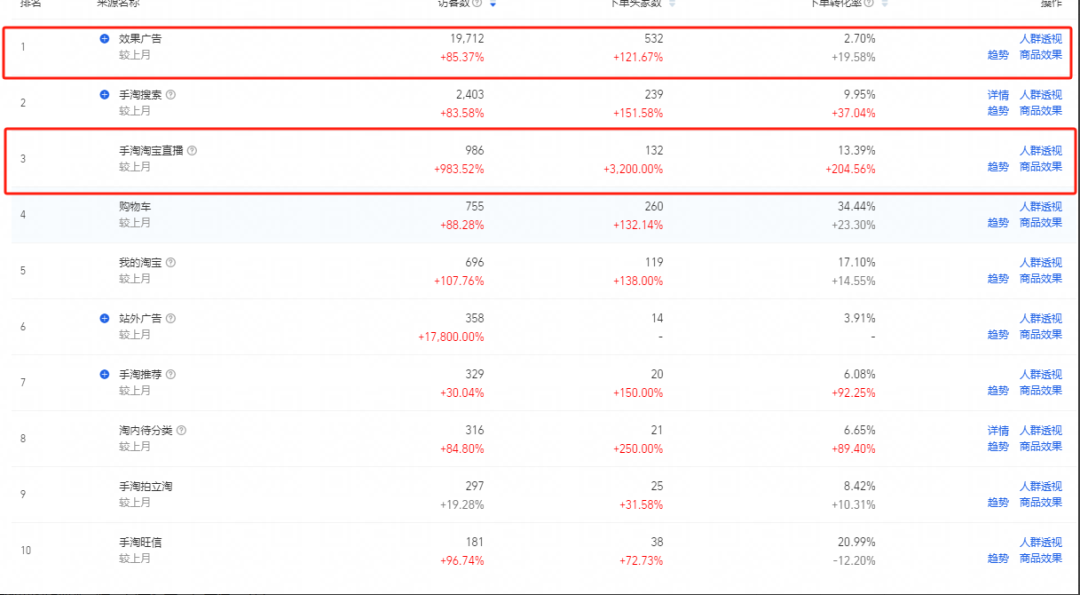Show help tooltip for 手淘推荐
1080x595 pixels.
point(171,374)
